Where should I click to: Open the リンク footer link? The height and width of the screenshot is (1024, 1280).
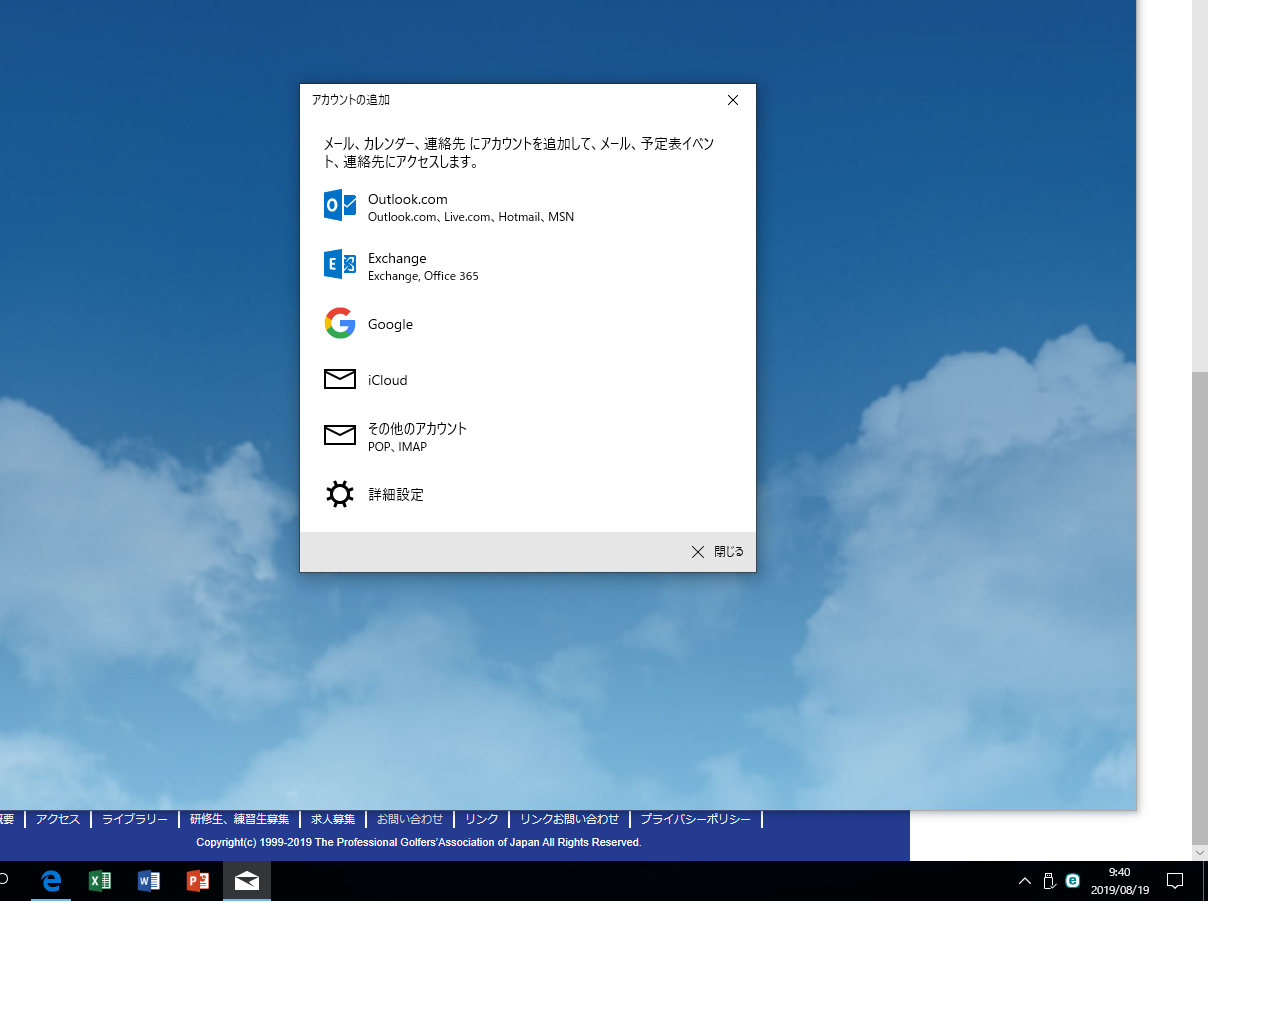[x=482, y=819]
